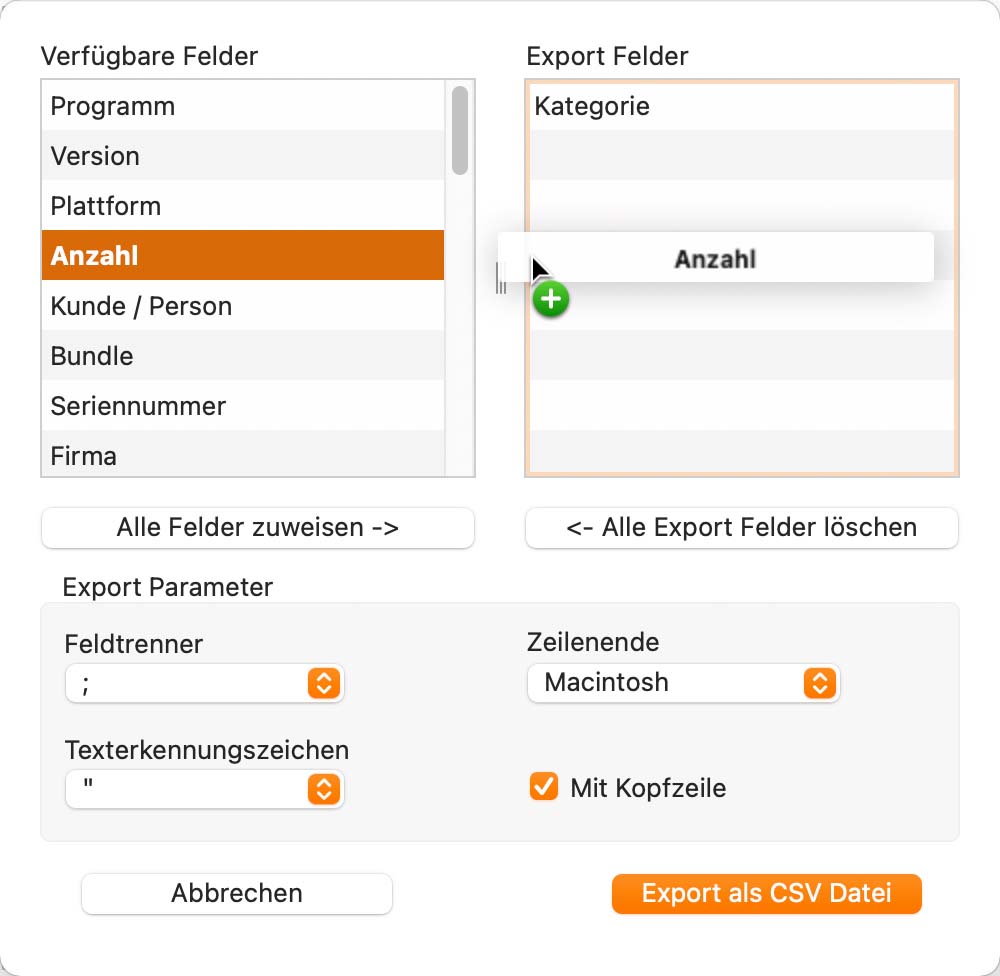Open the Texterkennungszeichen dropdown

click(x=204, y=789)
